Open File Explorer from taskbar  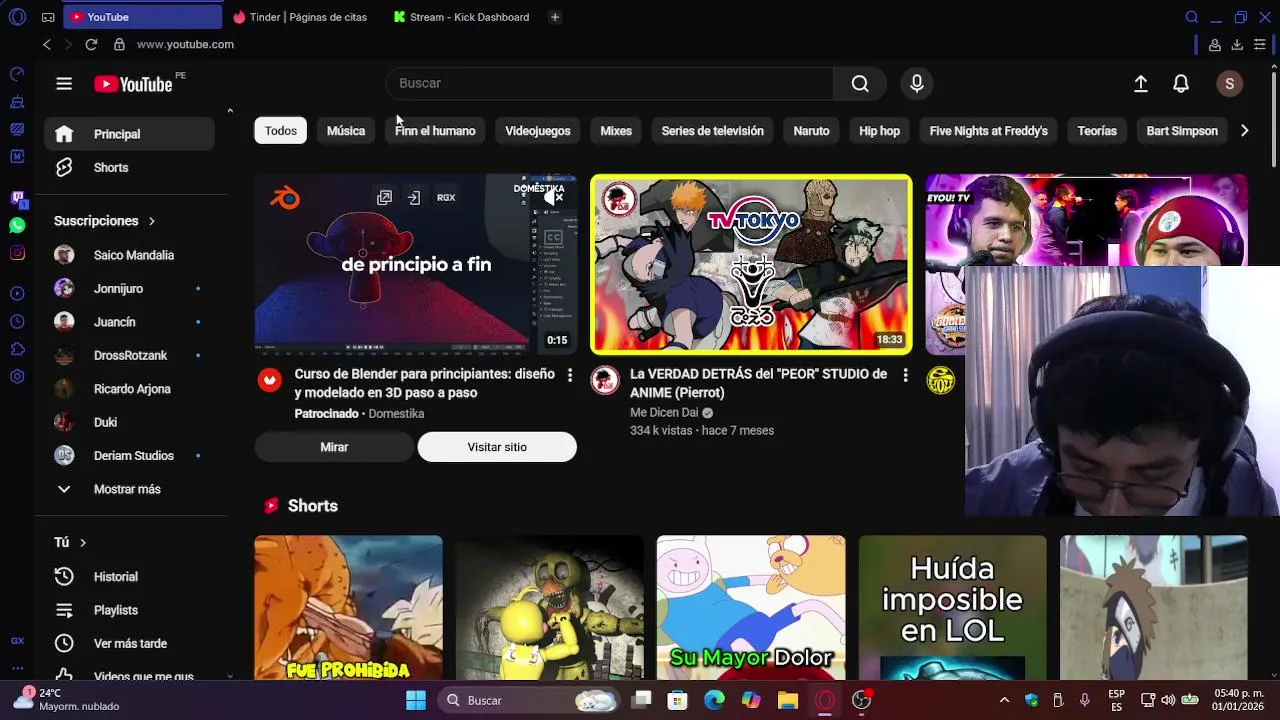coord(788,700)
